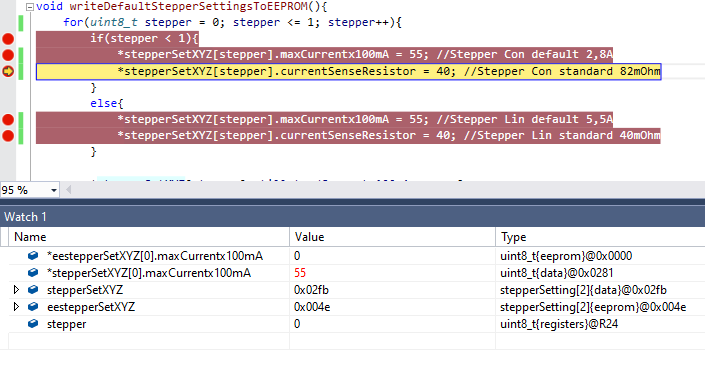
Task: Toggle breakpoint on Stepper Con maxCurrentx100mA line
Action: pos(8,55)
